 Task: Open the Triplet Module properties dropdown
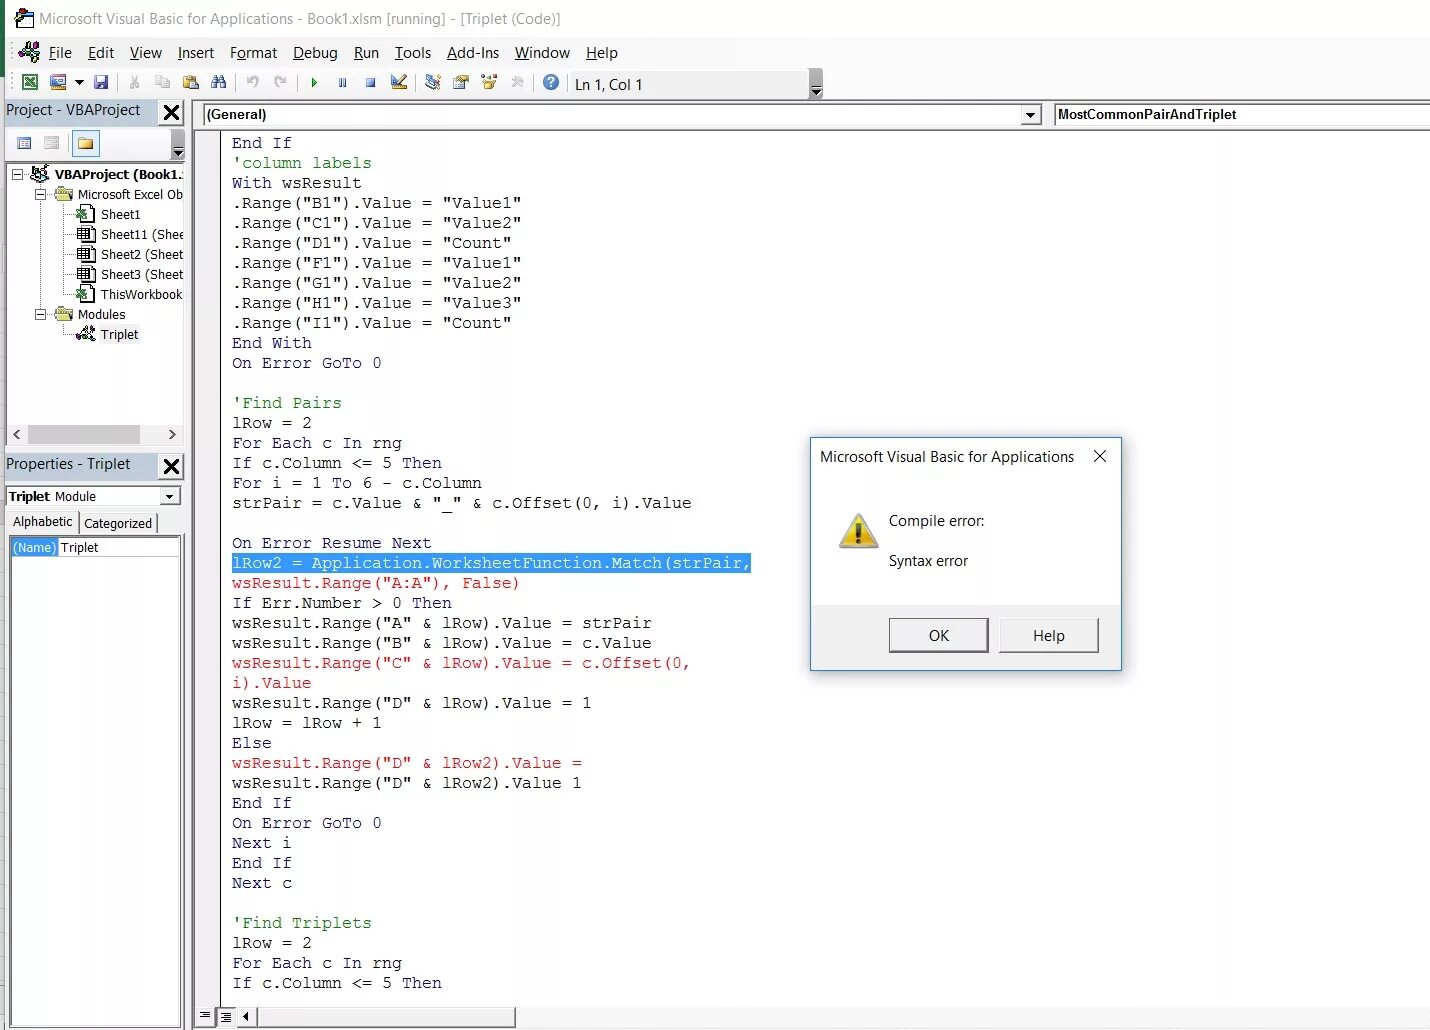point(170,496)
